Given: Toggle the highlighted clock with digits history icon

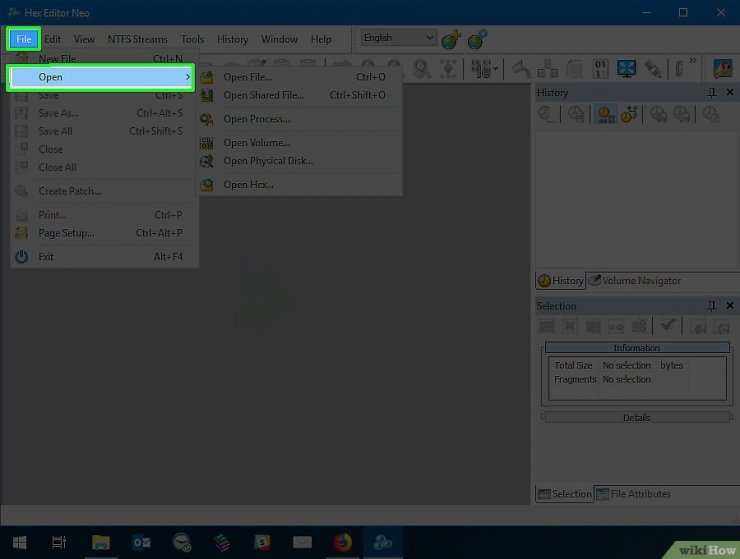Looking at the screenshot, I should pyautogui.click(x=606, y=114).
